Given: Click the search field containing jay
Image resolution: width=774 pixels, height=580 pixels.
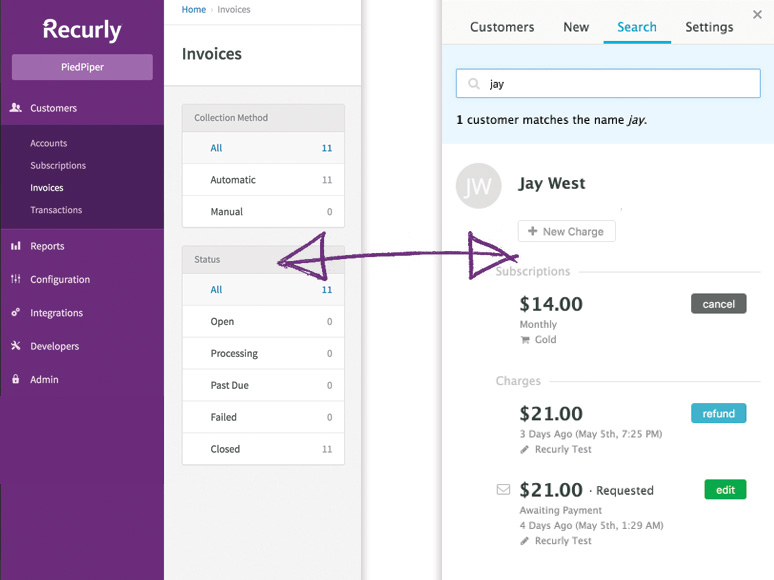Looking at the screenshot, I should coord(608,83).
